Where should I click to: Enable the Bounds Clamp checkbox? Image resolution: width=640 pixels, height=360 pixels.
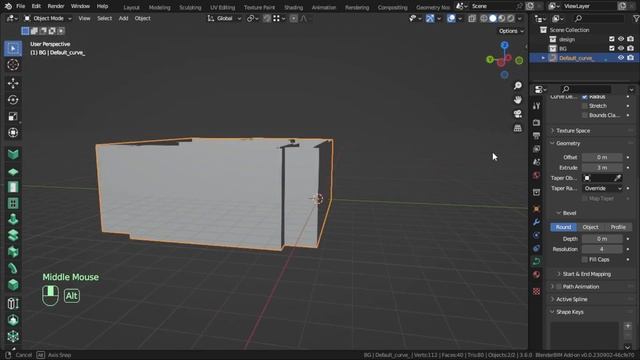tap(584, 115)
